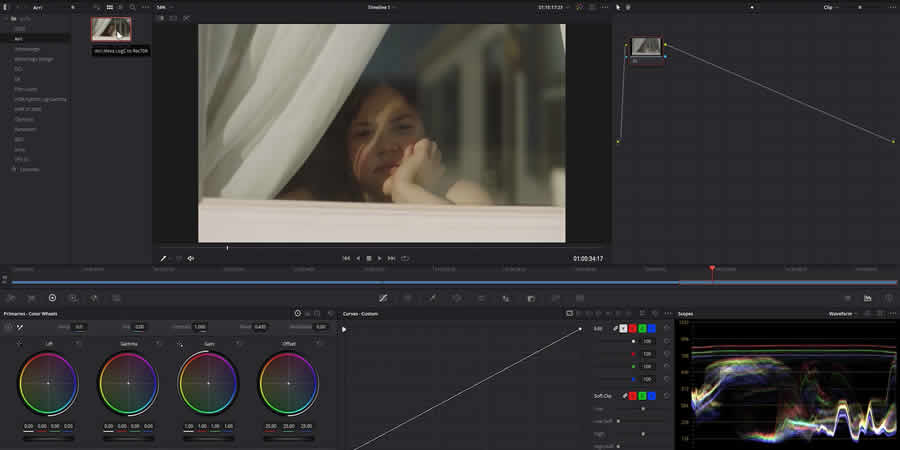Open the viewer zoom percentage dropdown
Image resolution: width=900 pixels, height=450 pixels.
pos(162,7)
